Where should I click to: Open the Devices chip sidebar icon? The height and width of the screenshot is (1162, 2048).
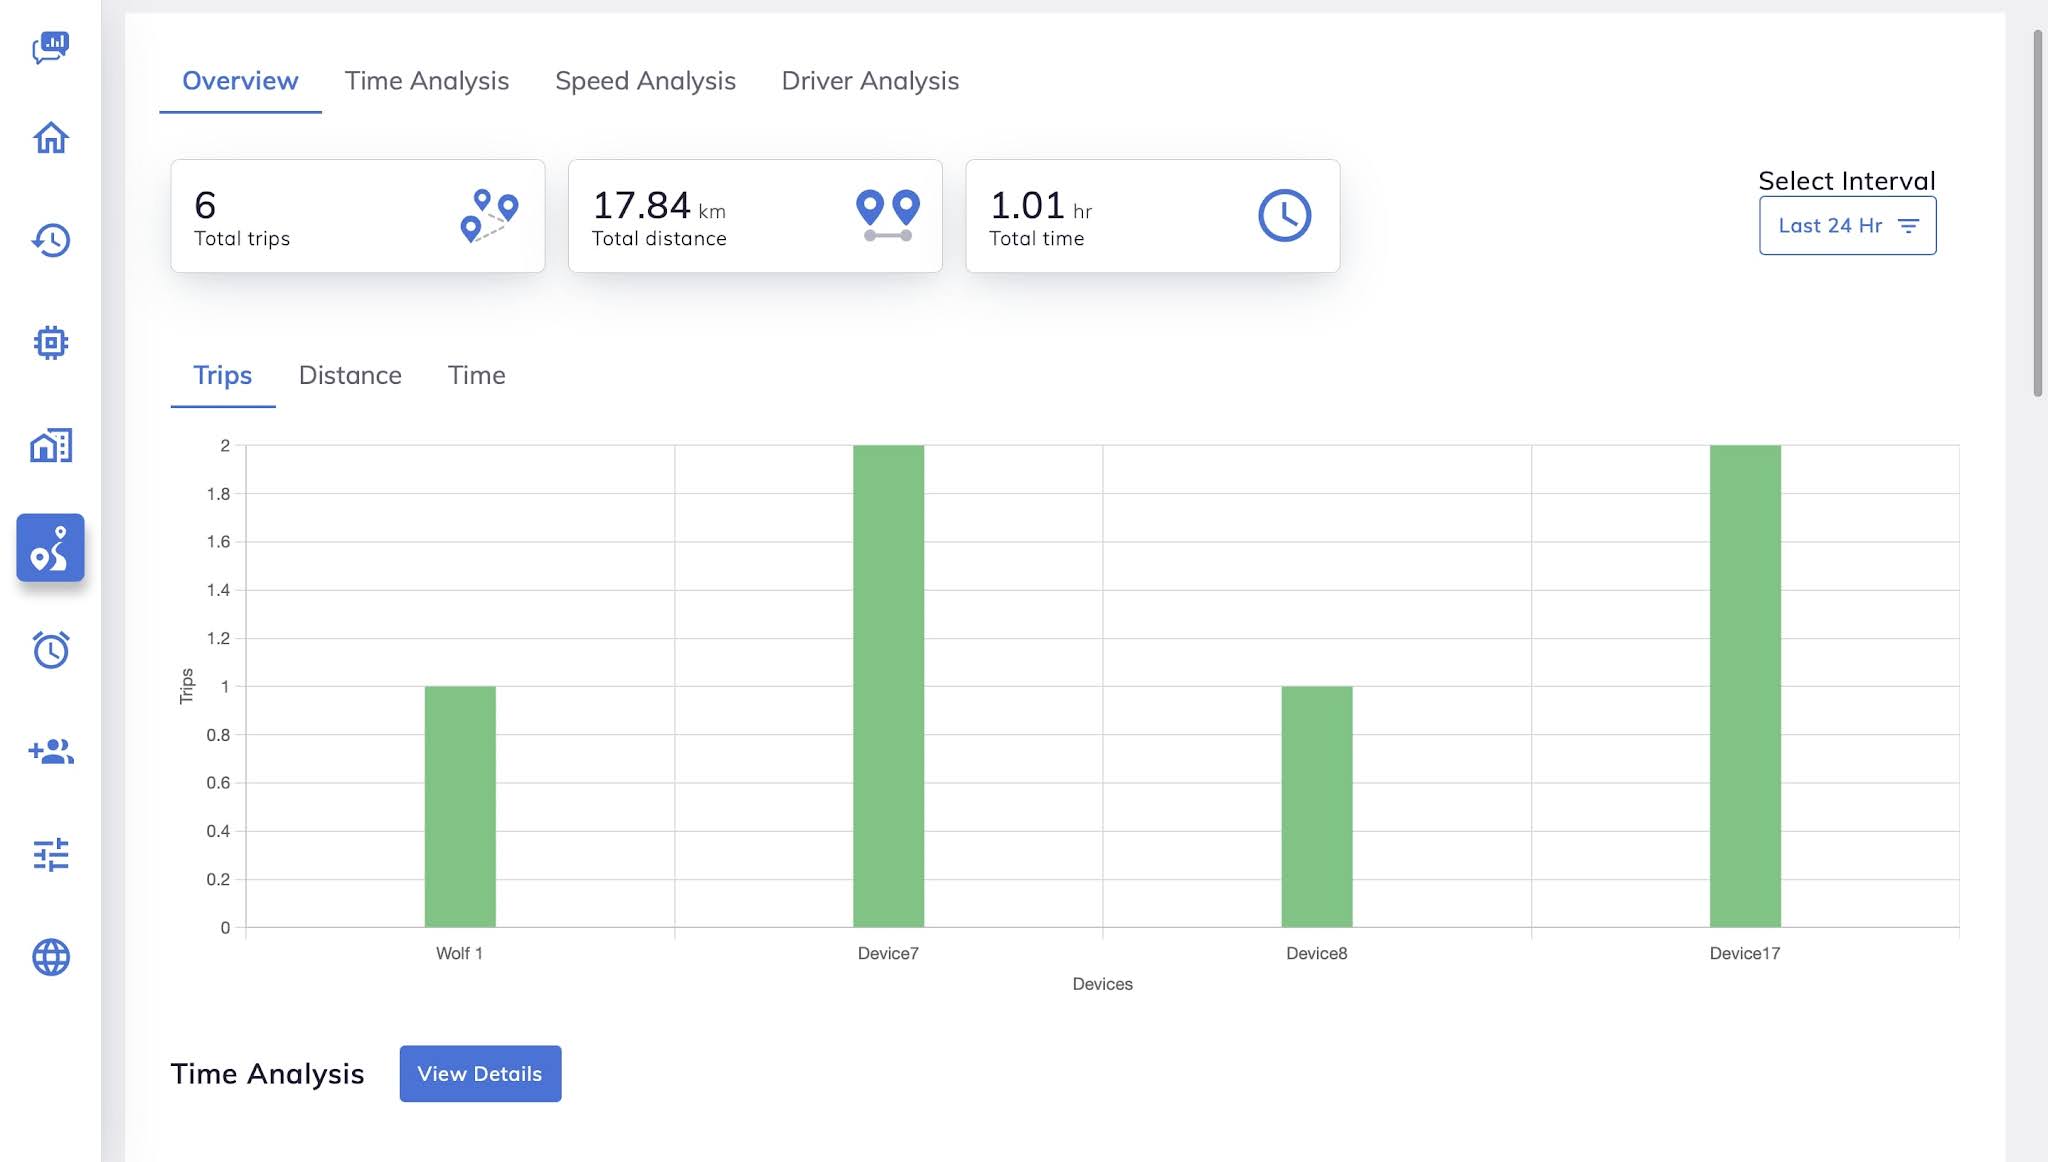(x=50, y=343)
